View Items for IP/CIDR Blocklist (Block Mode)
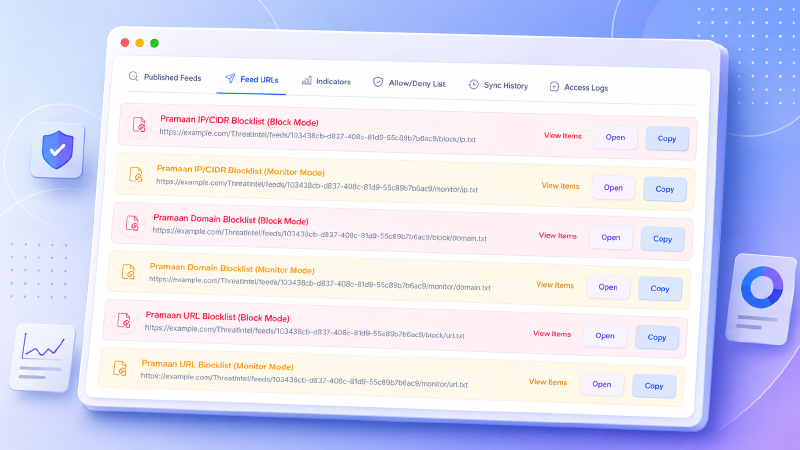 563,136
